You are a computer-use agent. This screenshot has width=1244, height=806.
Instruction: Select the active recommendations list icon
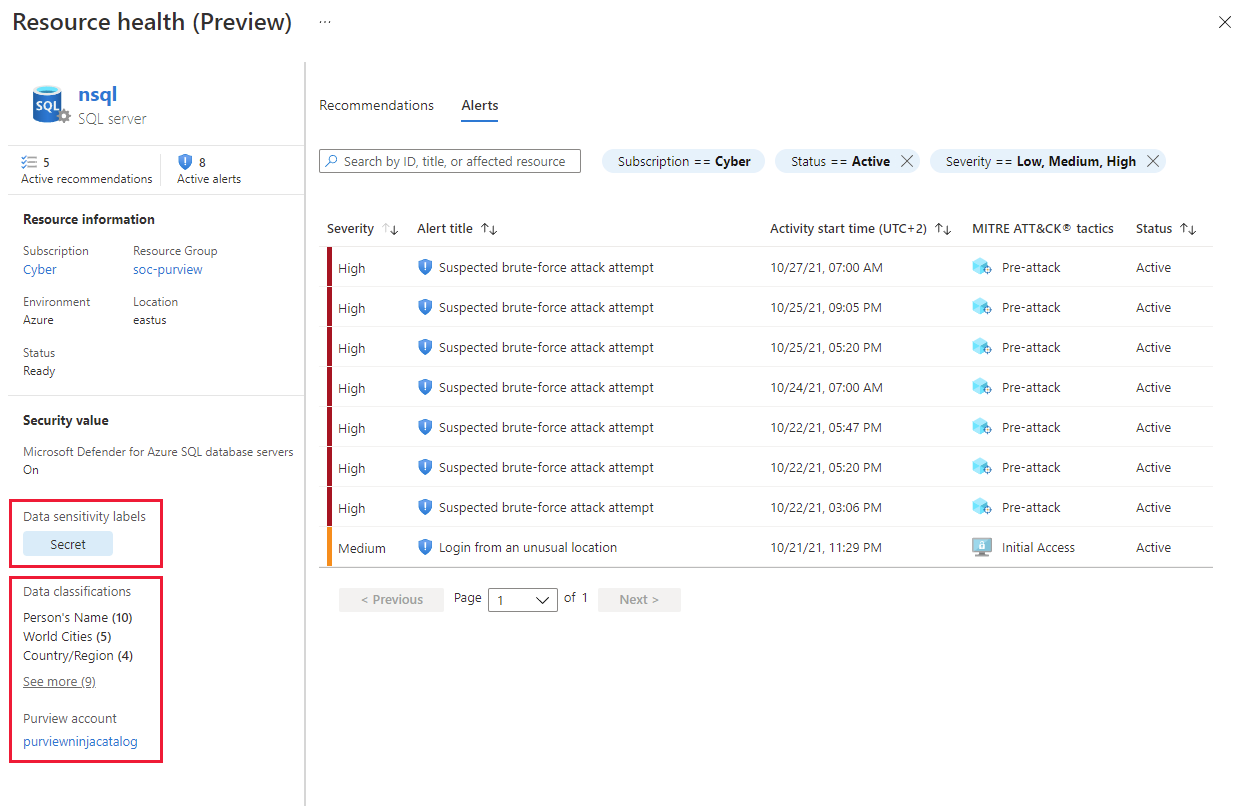click(x=29, y=161)
